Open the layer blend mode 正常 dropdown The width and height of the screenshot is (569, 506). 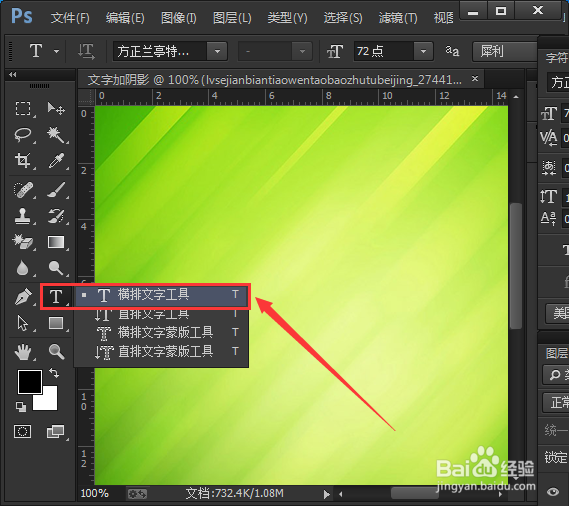pos(556,402)
